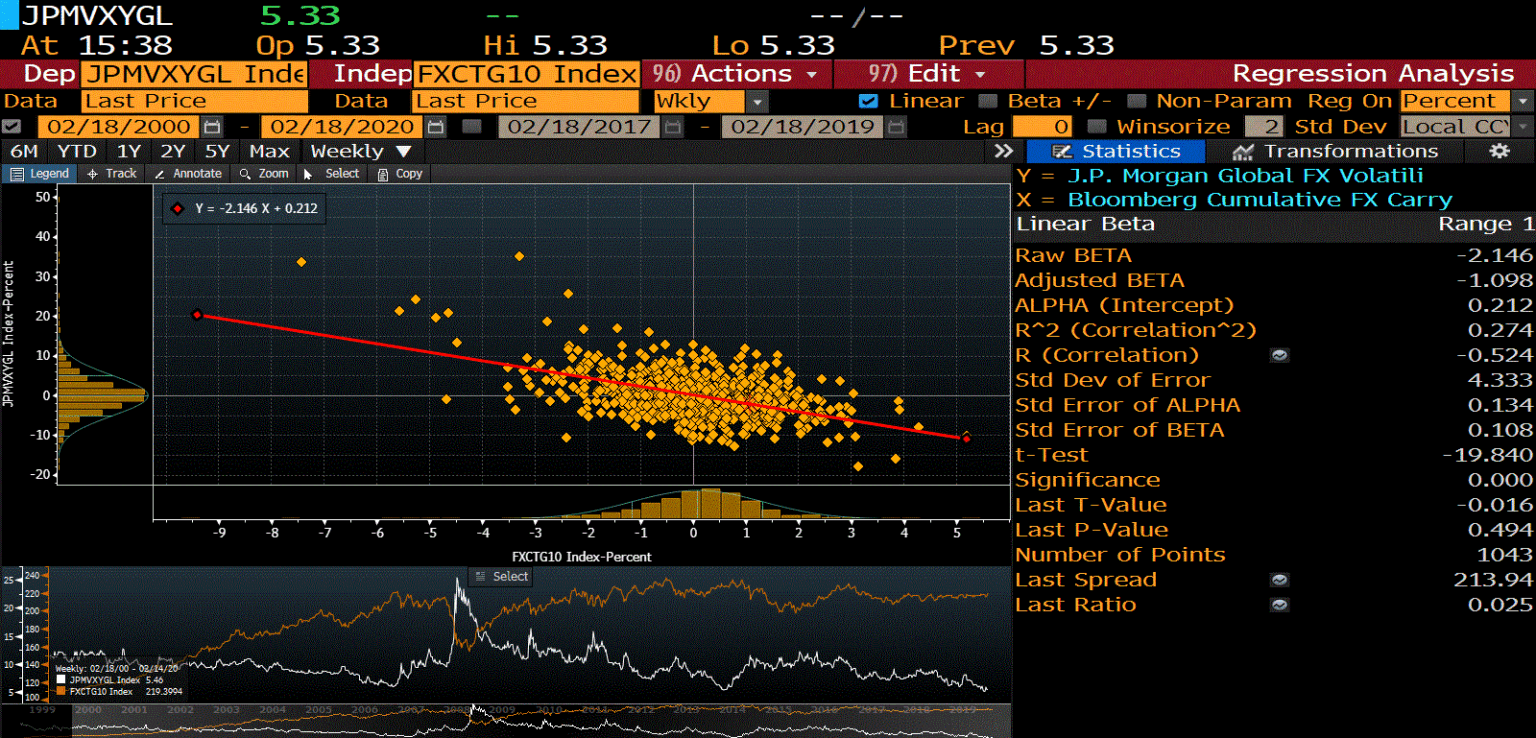Select the 6M range
This screenshot has width=1536, height=738.
click(x=24, y=151)
